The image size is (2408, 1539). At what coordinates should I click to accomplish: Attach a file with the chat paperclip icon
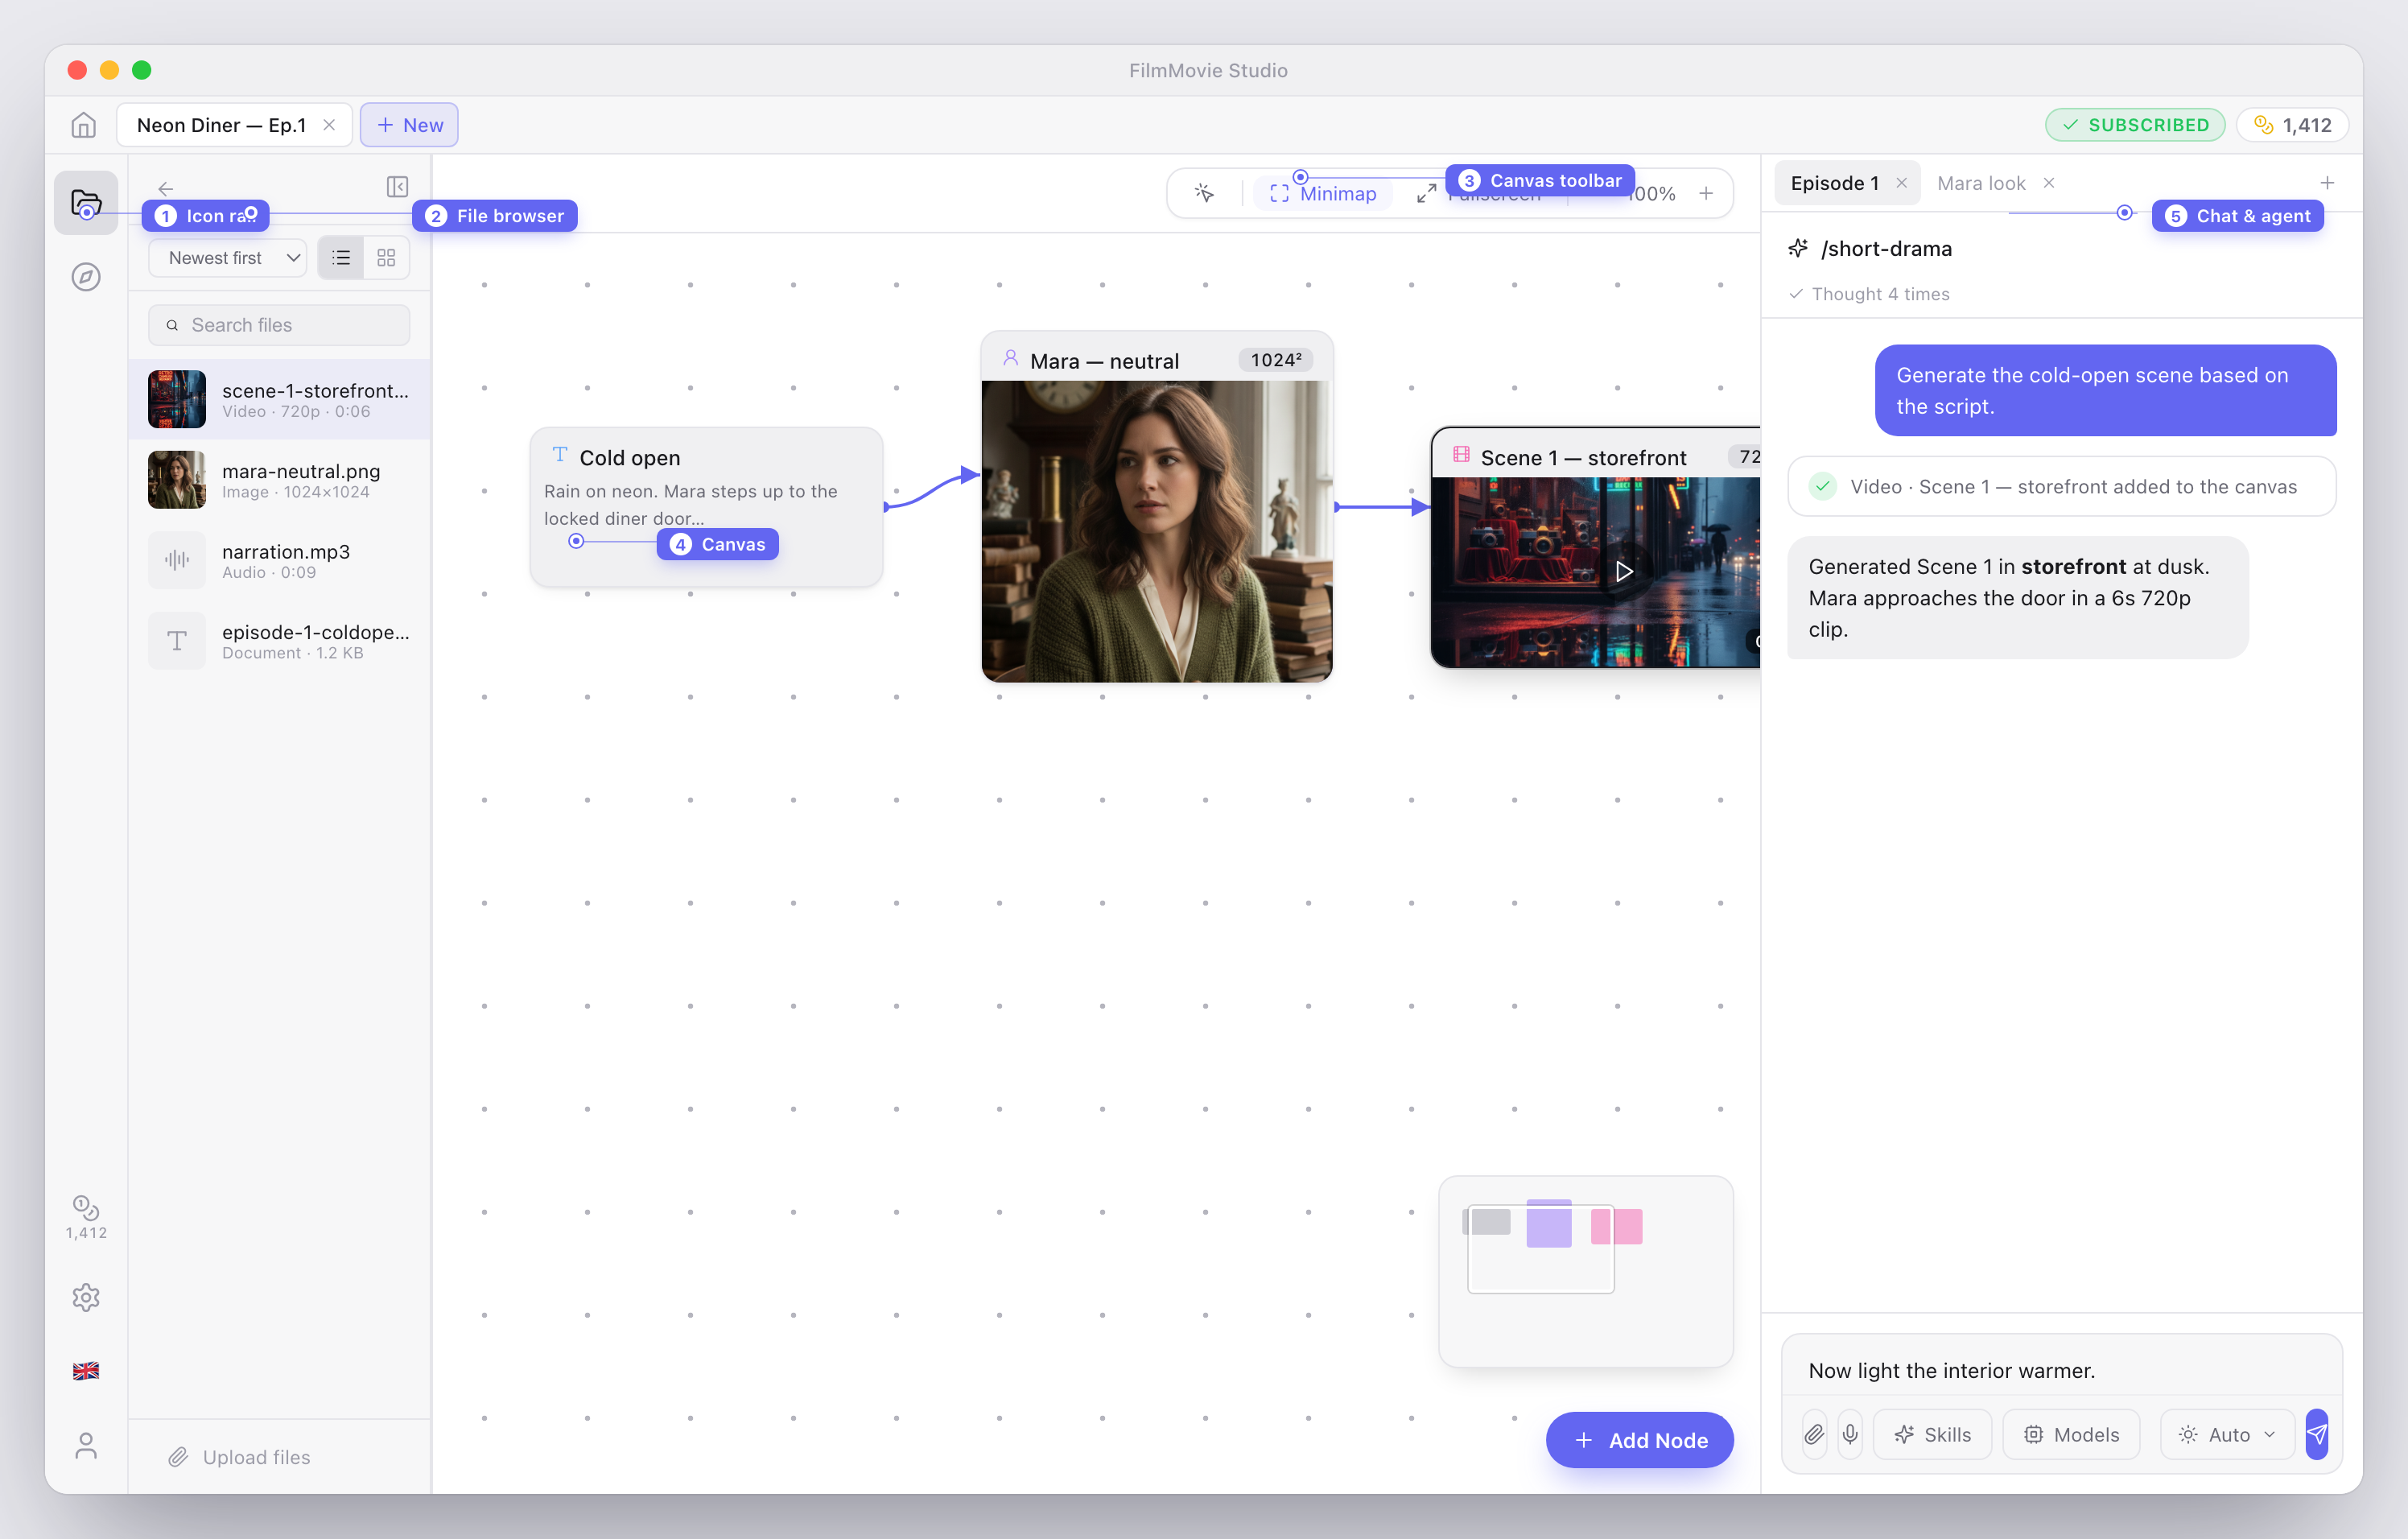point(1814,1434)
